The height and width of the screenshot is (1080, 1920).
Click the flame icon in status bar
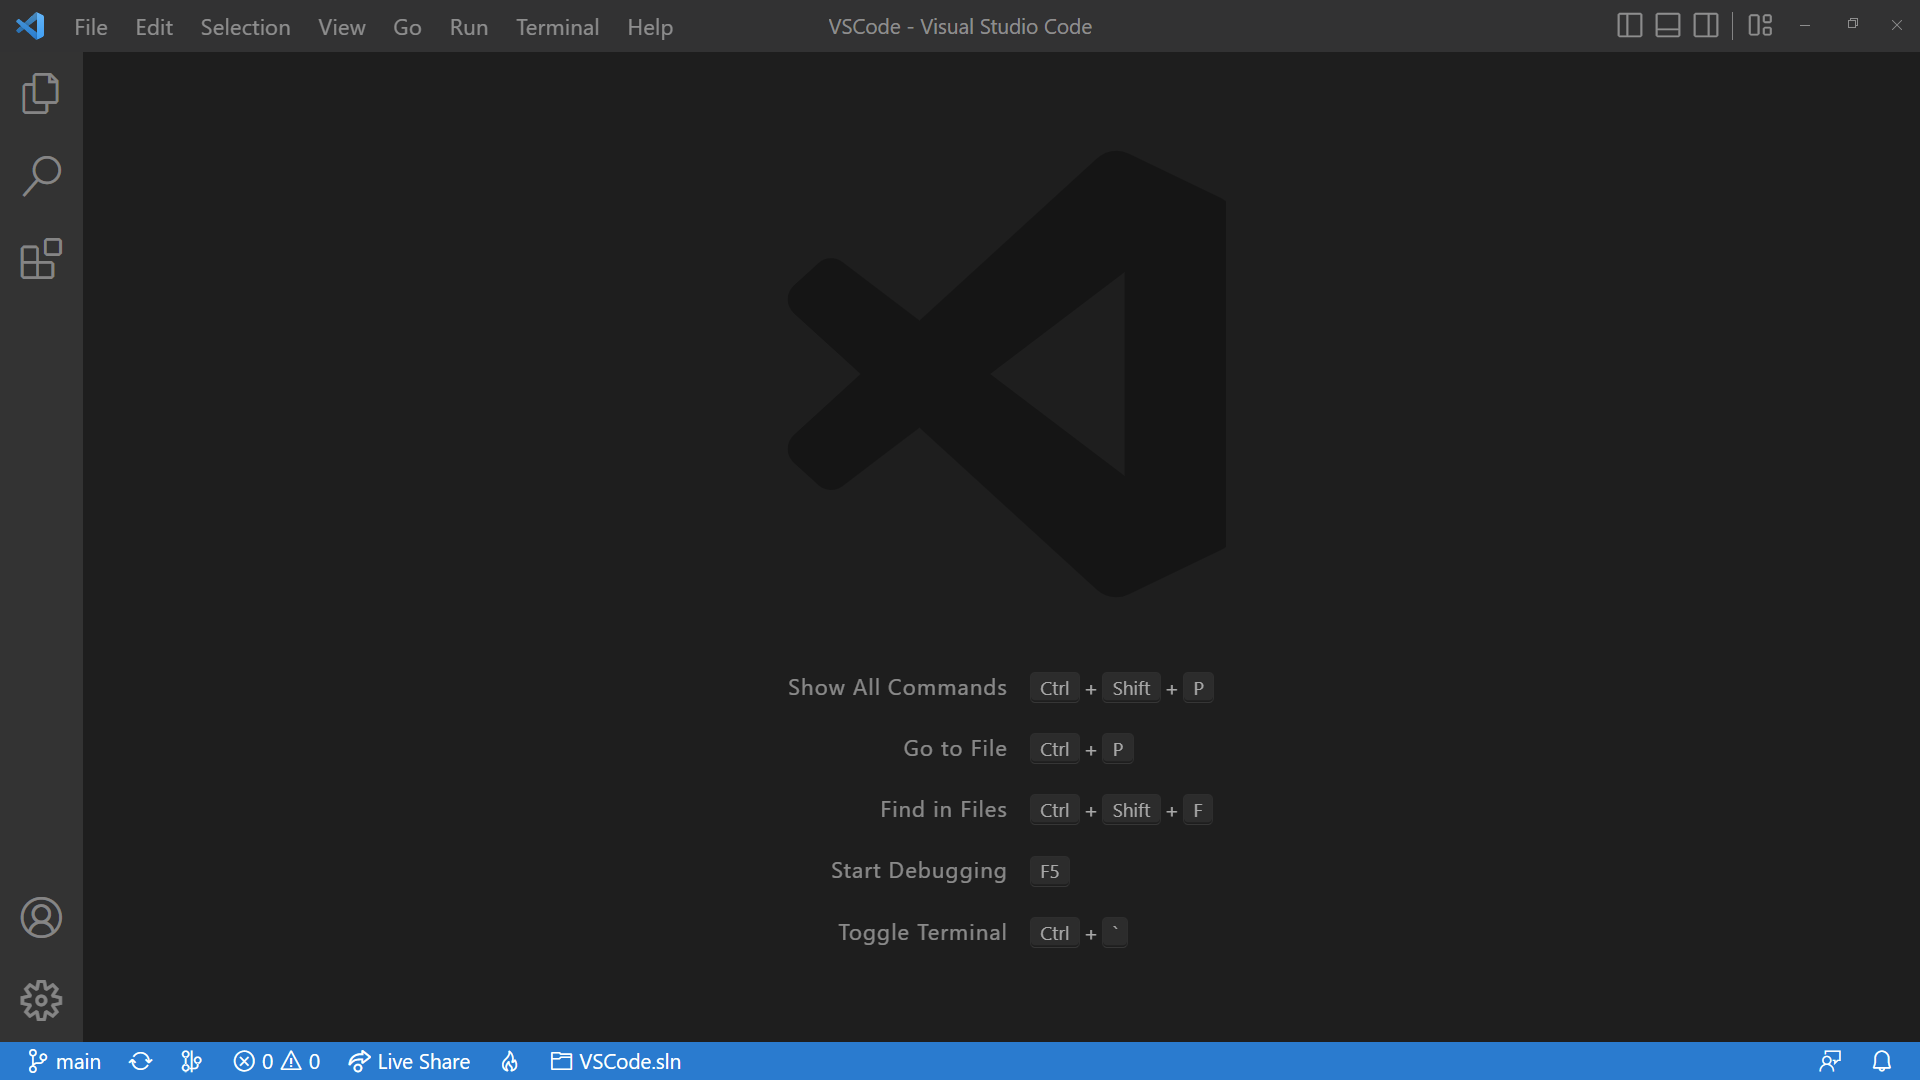510,1061
